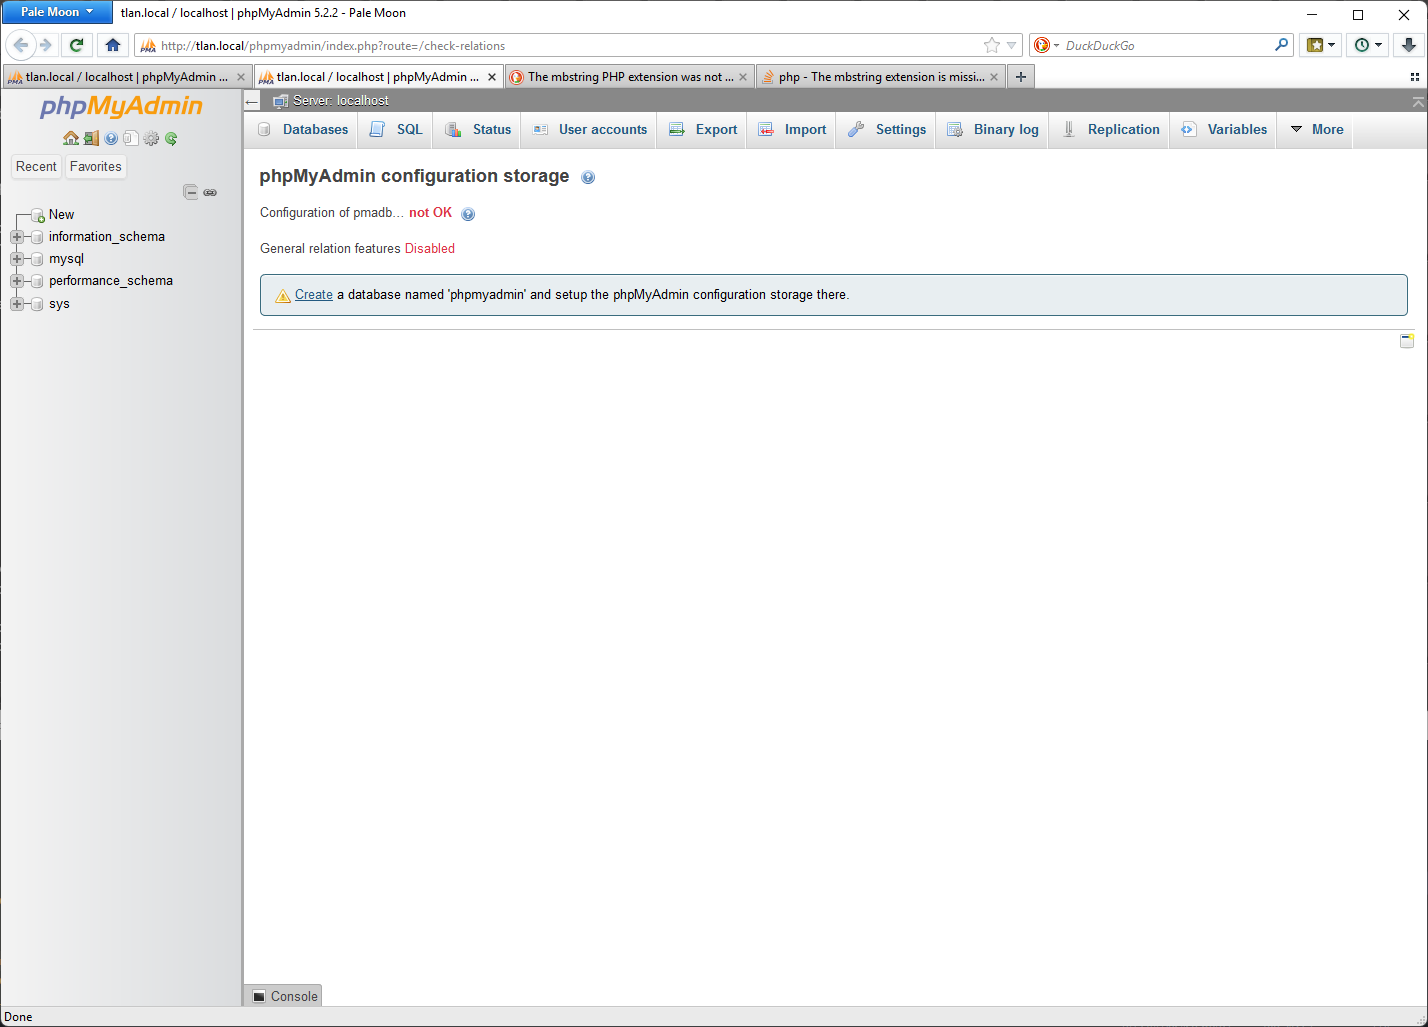Open browser home page button
Image resolution: width=1428 pixels, height=1027 pixels.
112,45
